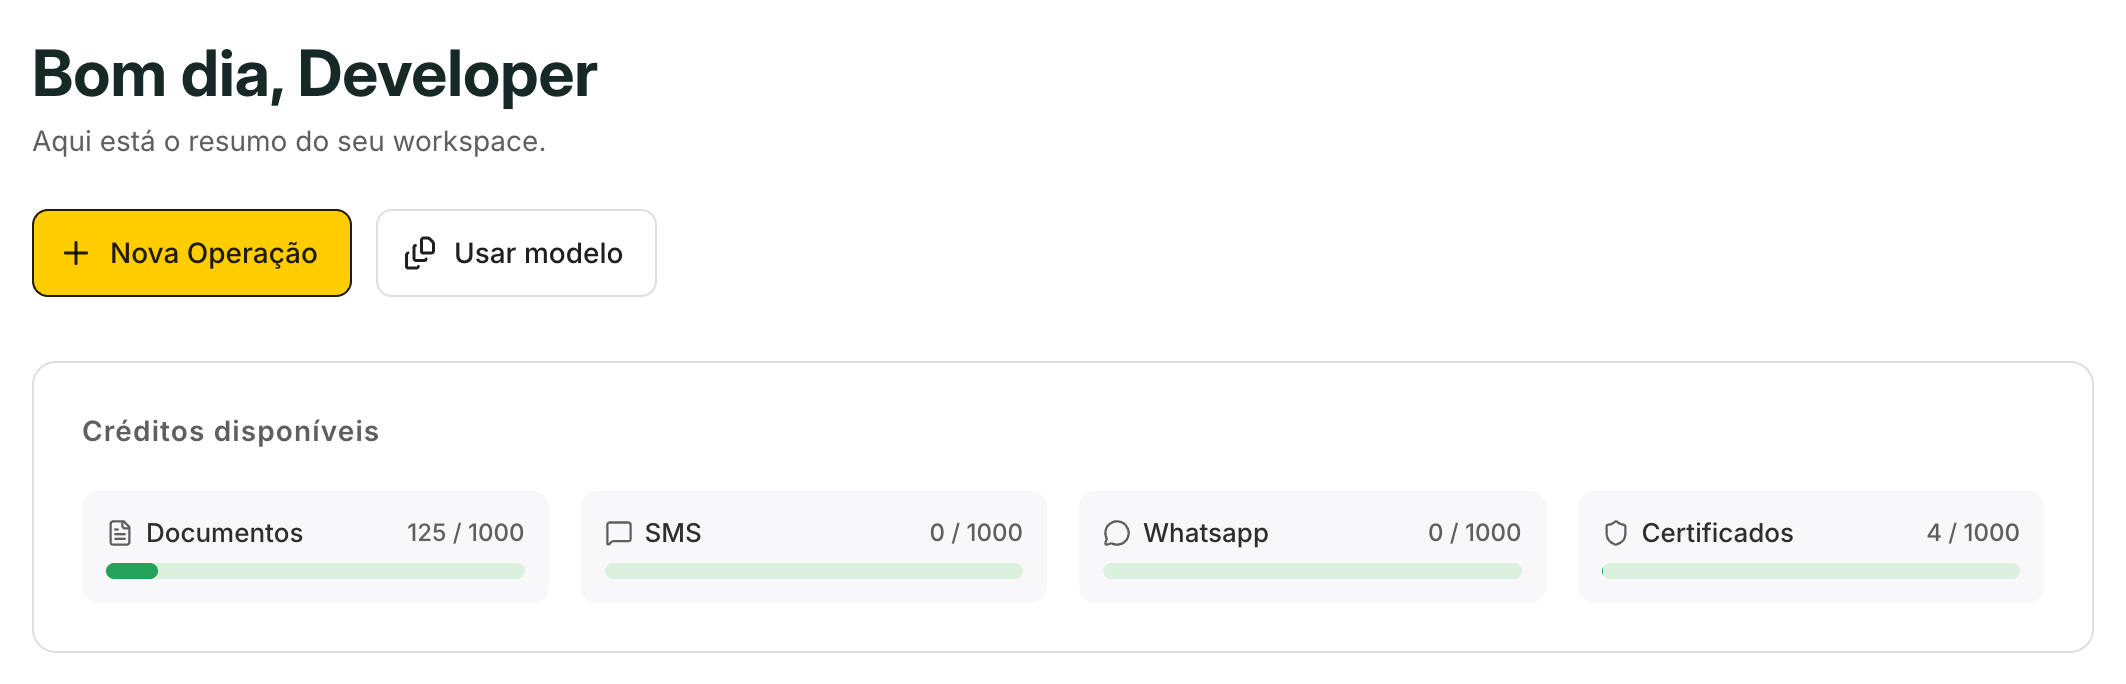Click the SMS message bubble icon

[619, 533]
